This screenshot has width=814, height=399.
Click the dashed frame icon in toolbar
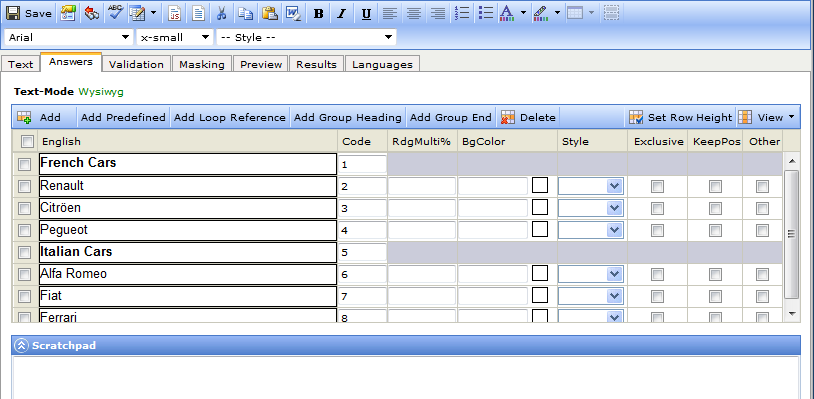pyautogui.click(x=612, y=13)
